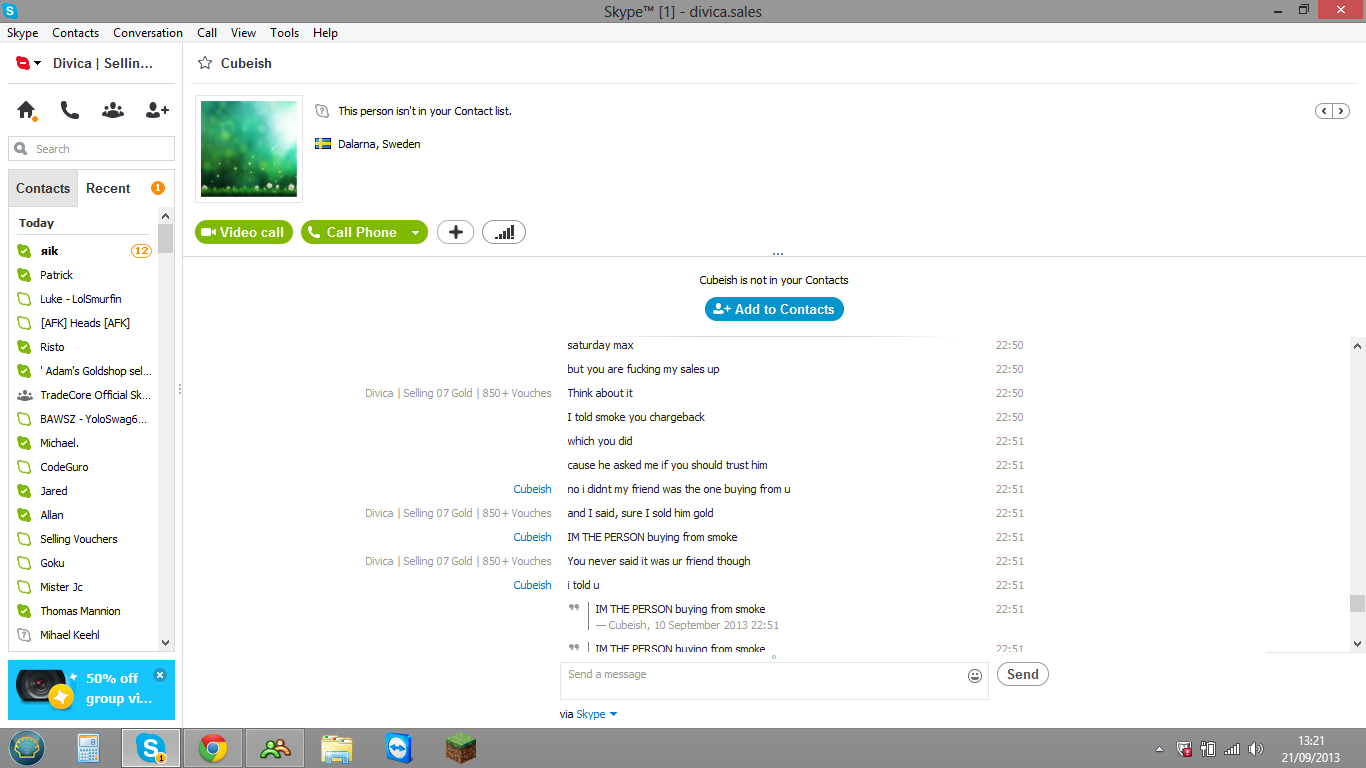The height and width of the screenshot is (768, 1366).
Task: Open TeamViewer from the taskbar
Action: [x=399, y=748]
